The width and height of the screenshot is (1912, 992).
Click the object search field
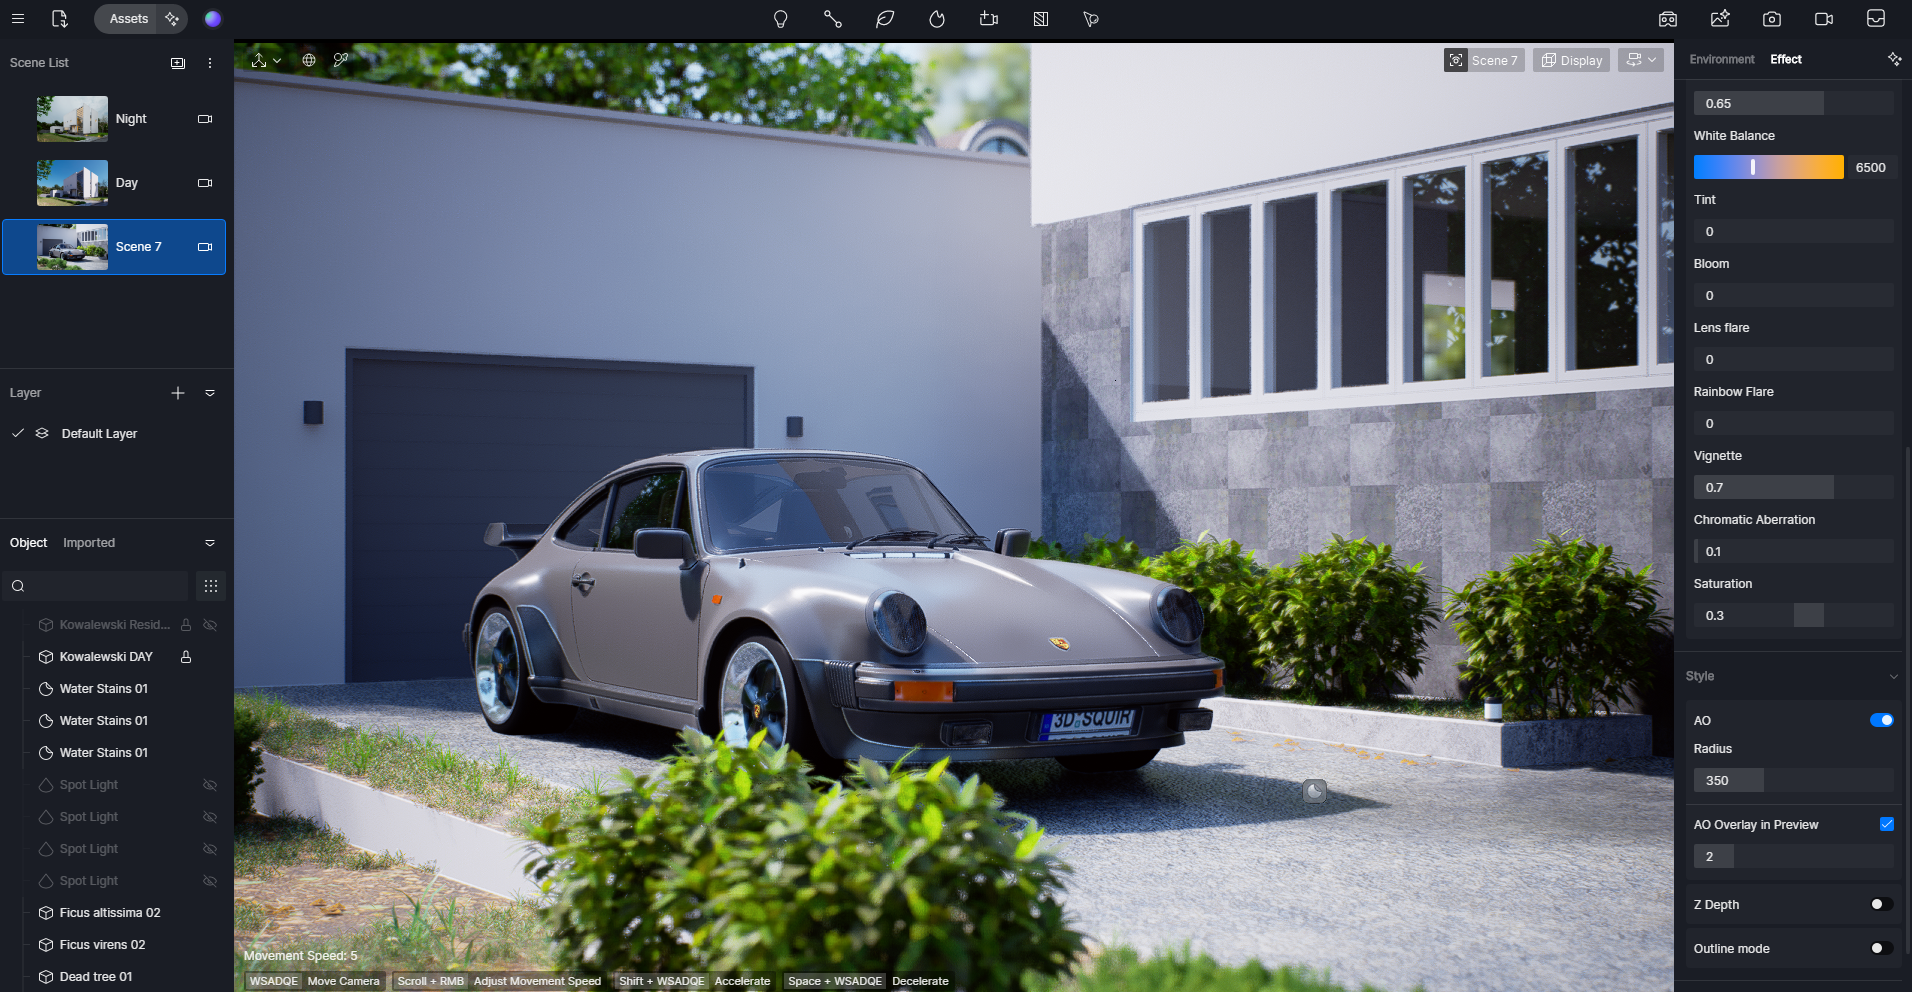96,586
